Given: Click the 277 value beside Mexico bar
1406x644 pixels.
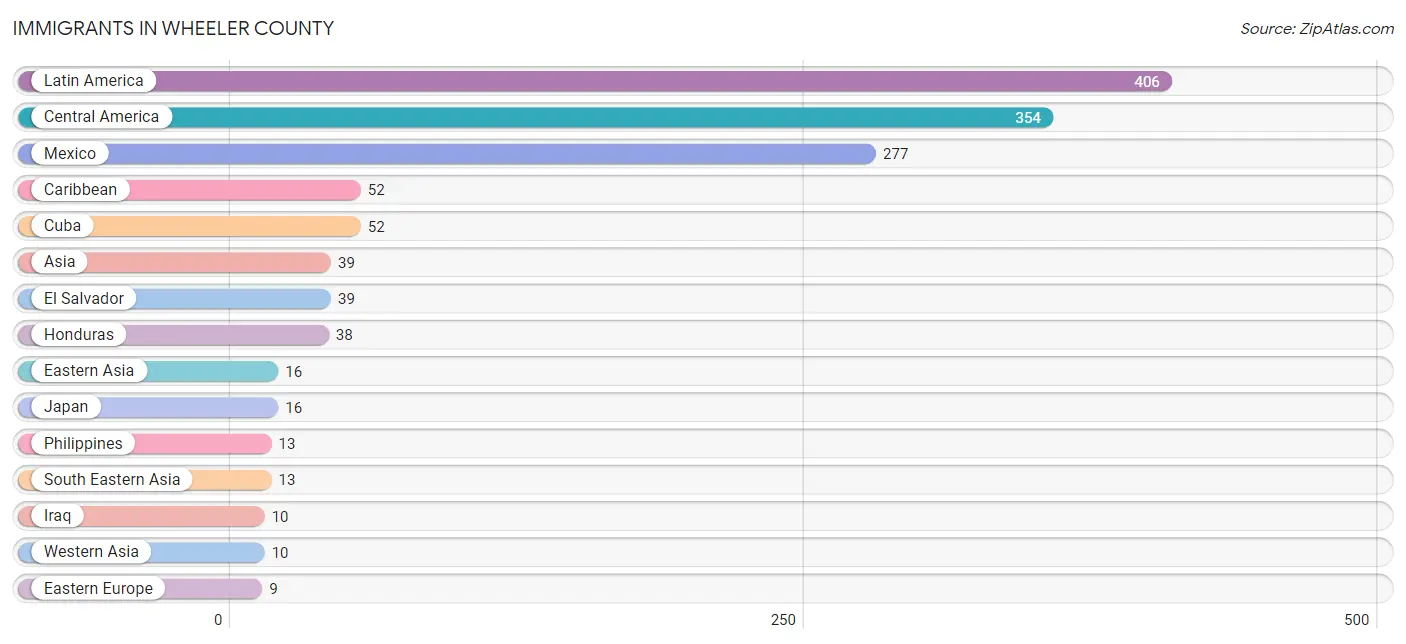Looking at the screenshot, I should tap(896, 154).
